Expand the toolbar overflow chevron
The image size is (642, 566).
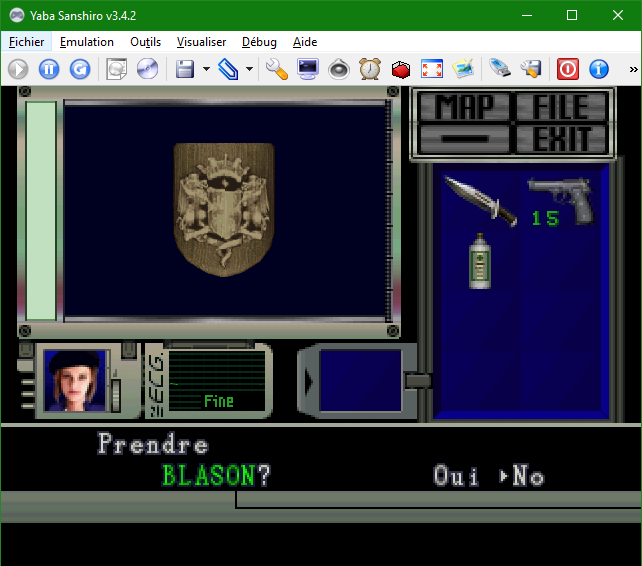(633, 70)
